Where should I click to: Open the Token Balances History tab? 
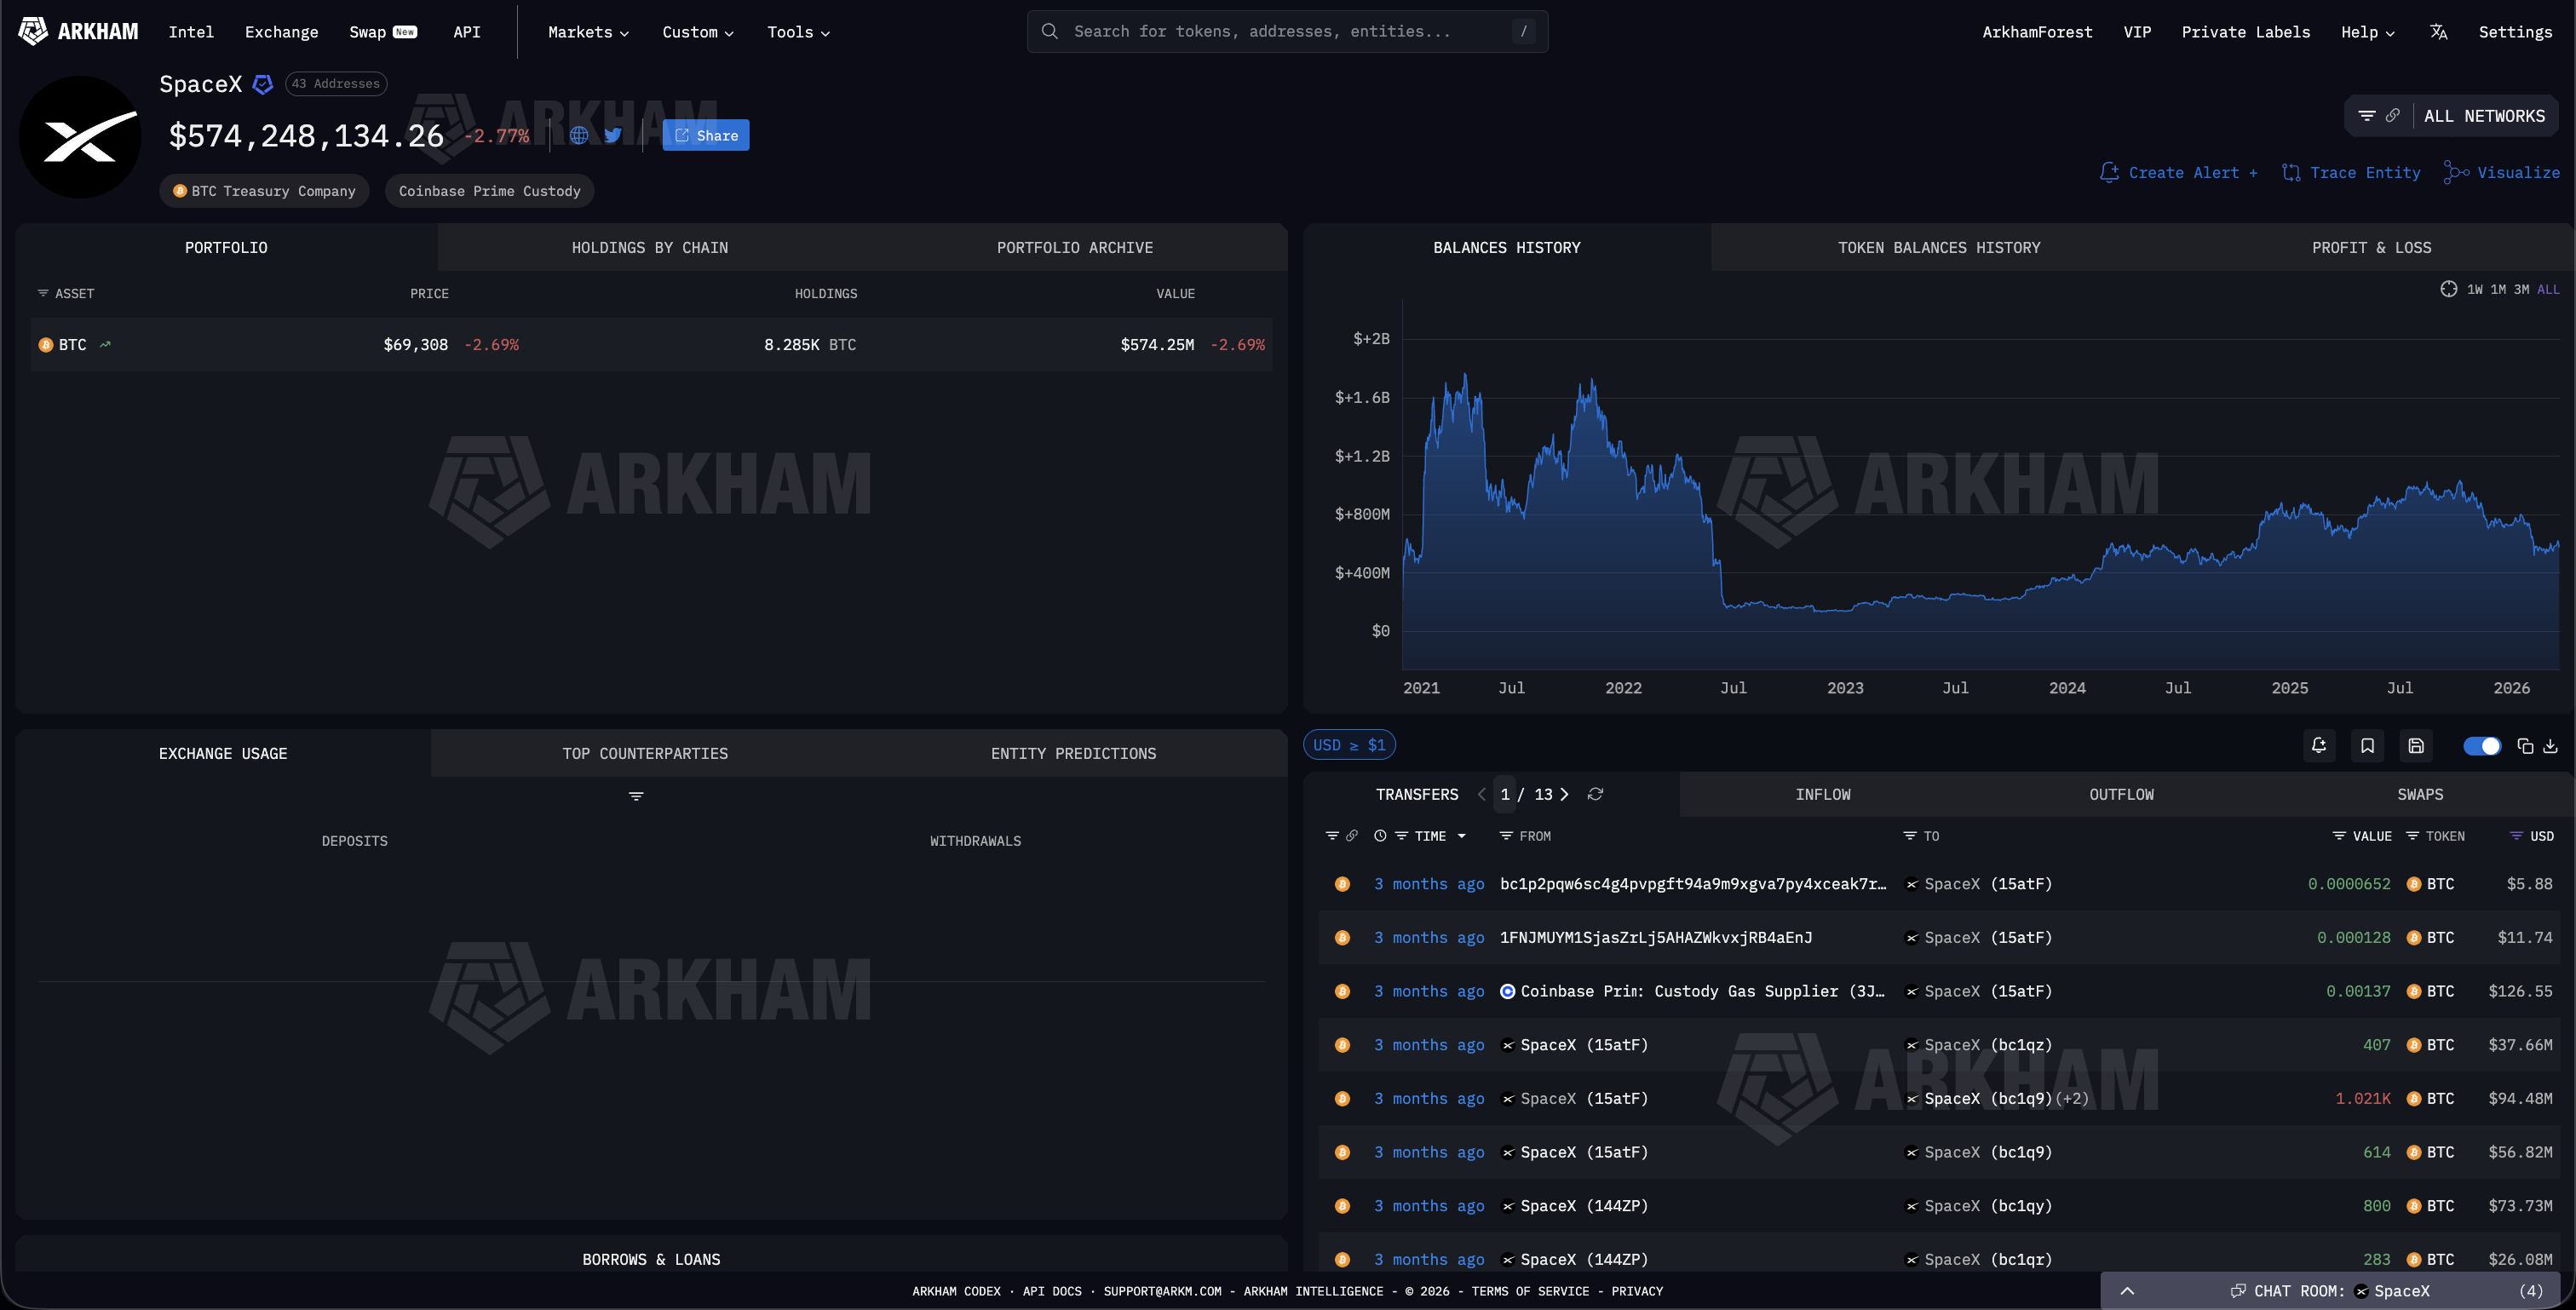coord(1938,247)
